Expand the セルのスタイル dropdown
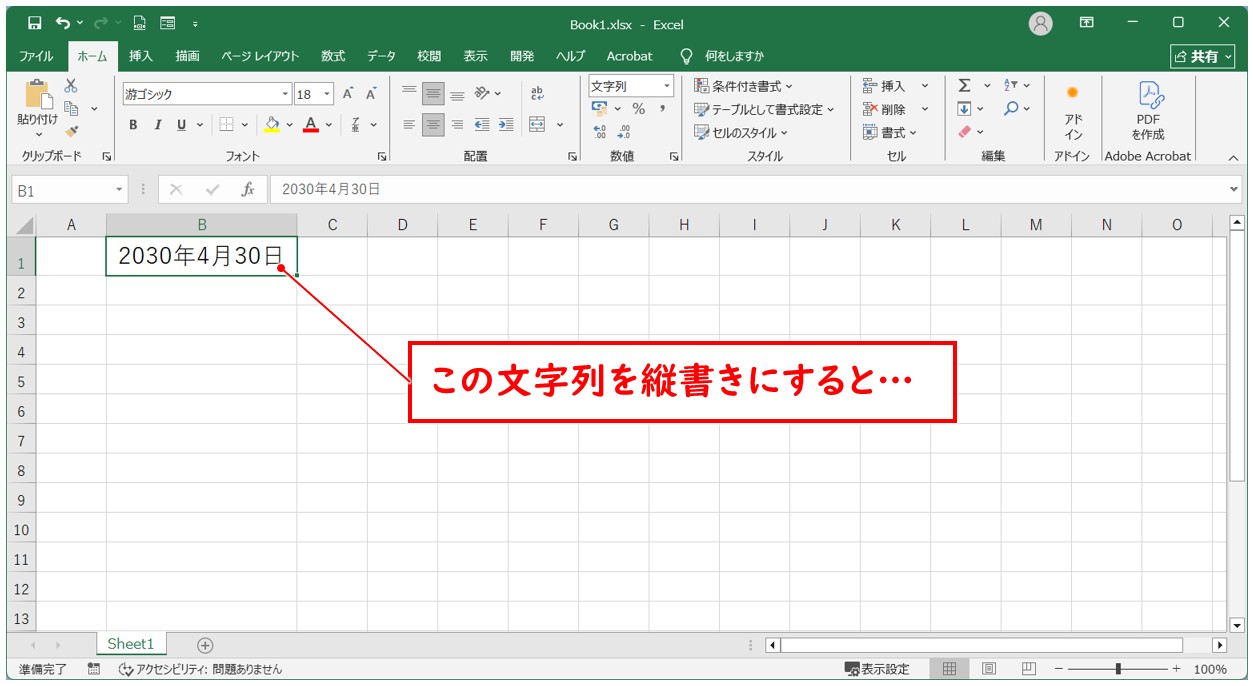The height and width of the screenshot is (686, 1253). [784, 133]
